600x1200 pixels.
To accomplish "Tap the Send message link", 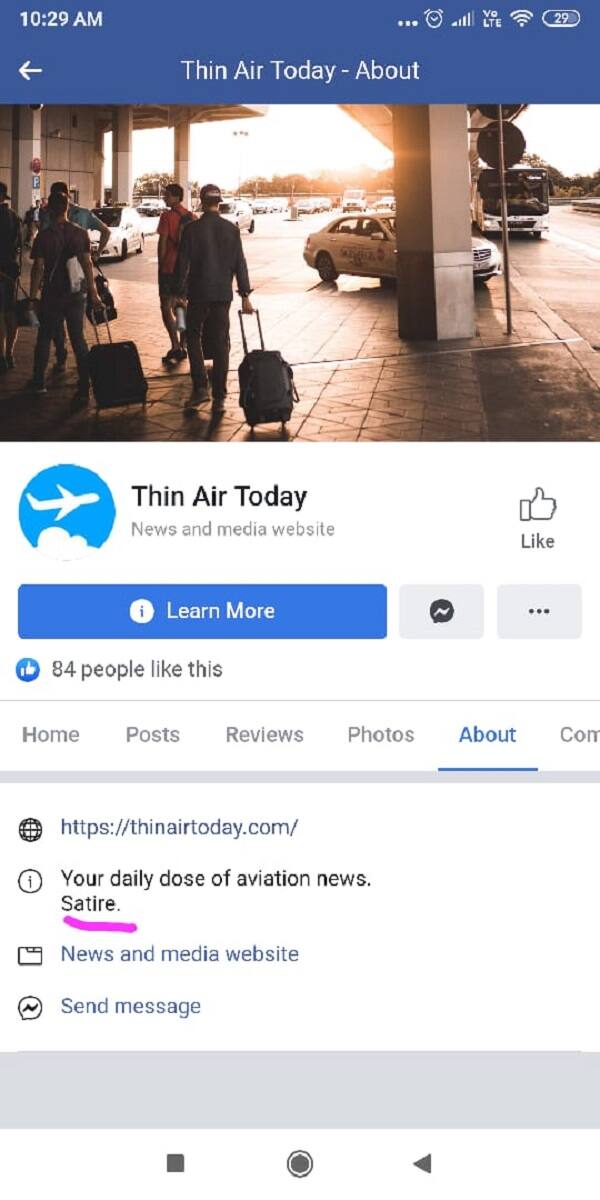I will (130, 1006).
